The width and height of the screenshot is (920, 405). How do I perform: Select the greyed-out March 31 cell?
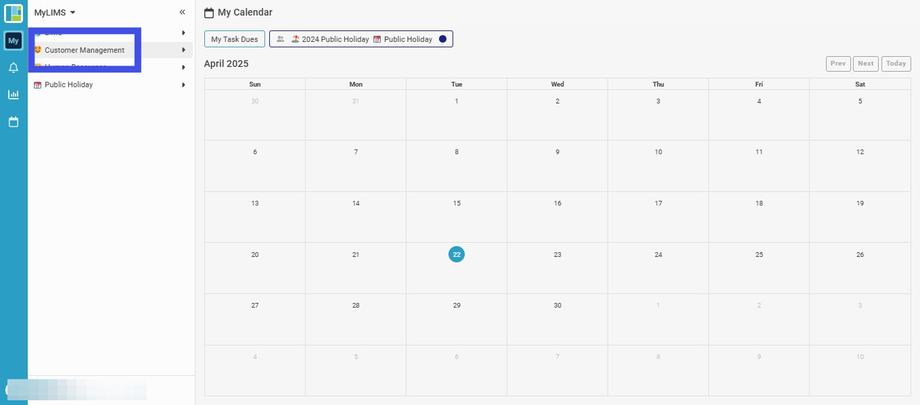pos(356,115)
